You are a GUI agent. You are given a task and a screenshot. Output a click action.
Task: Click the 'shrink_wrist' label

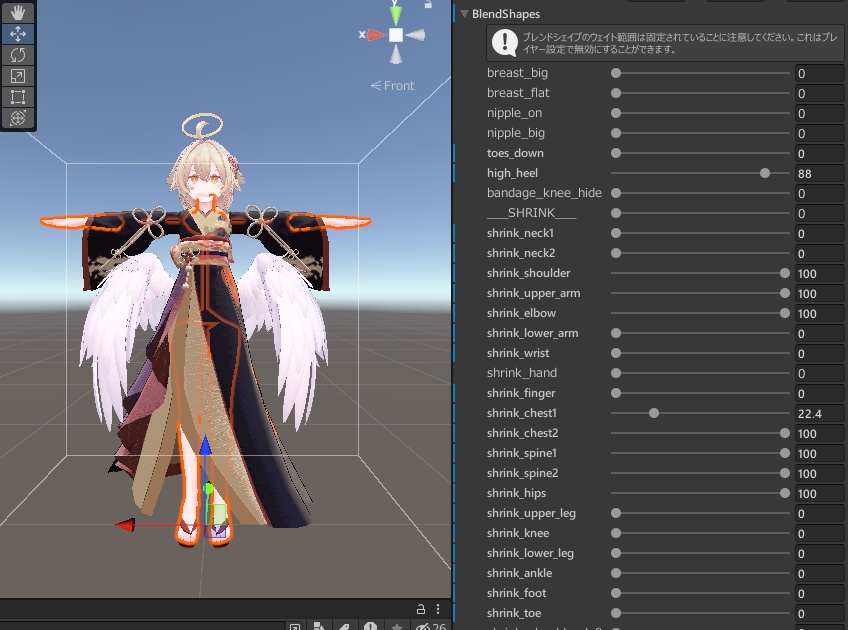coord(518,353)
